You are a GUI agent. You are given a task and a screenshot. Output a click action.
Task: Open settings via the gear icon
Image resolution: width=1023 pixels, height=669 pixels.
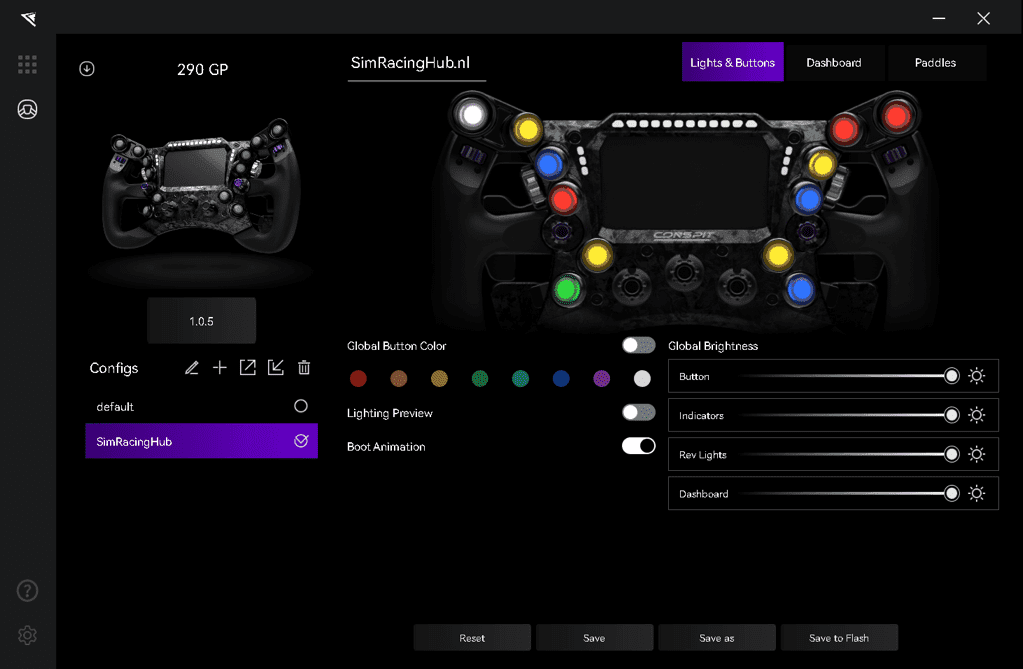coord(27,635)
